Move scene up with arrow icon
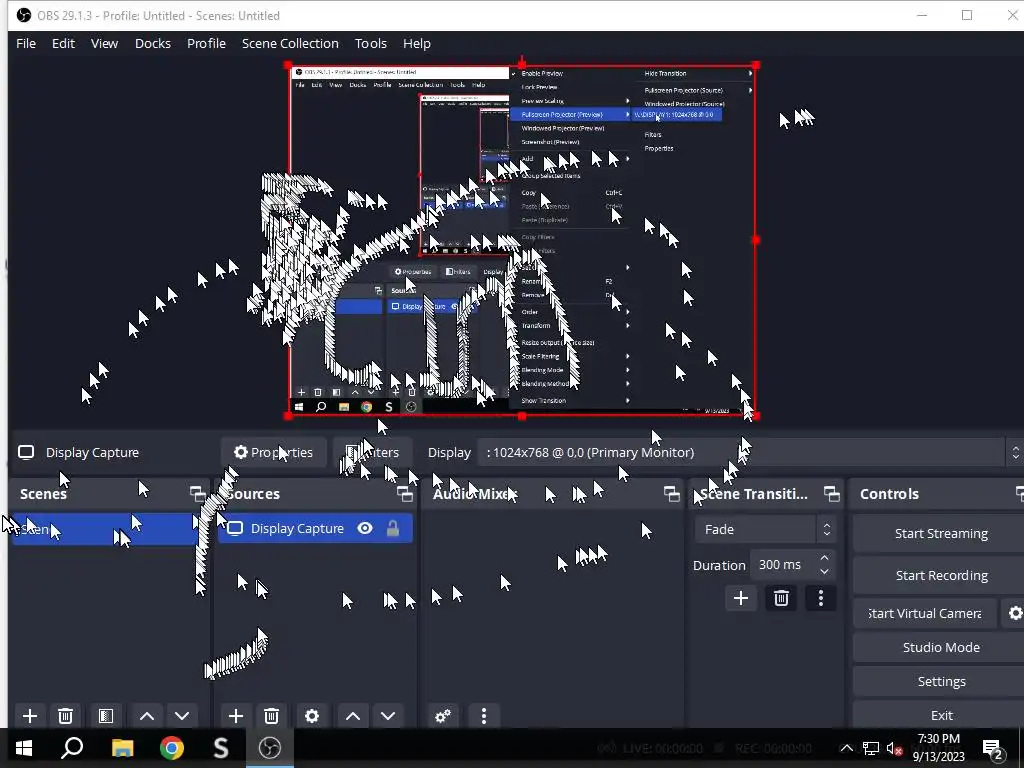The width and height of the screenshot is (1024, 768). point(147,716)
